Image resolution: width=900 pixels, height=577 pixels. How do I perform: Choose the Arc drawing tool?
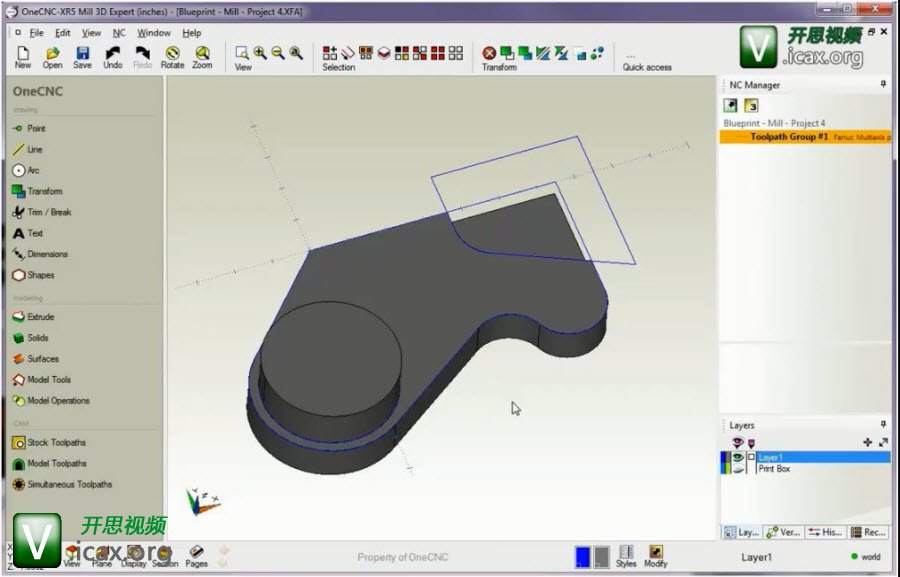pos(19,170)
